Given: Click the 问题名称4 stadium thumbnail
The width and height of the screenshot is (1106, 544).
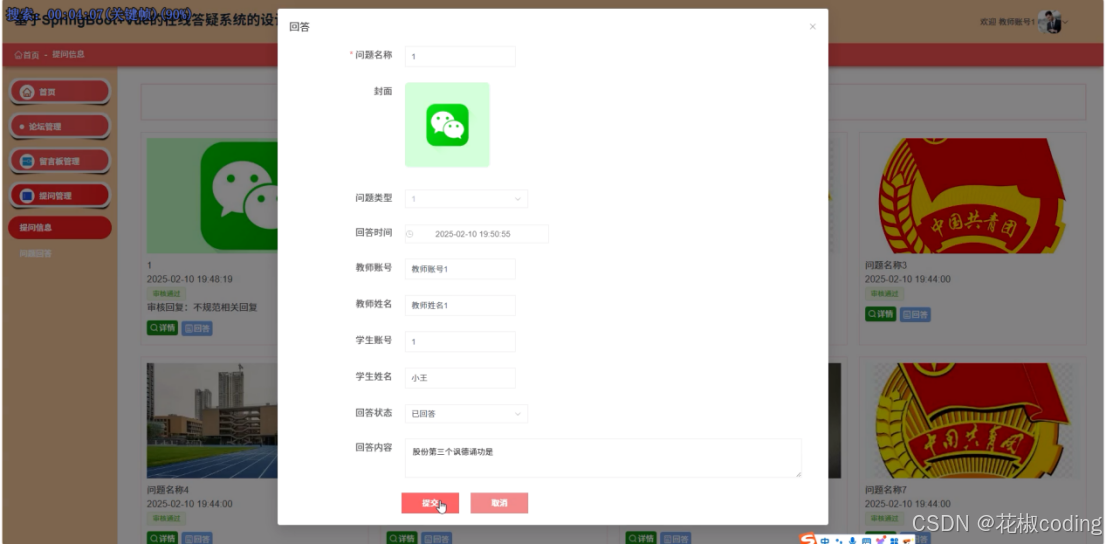Looking at the screenshot, I should pyautogui.click(x=212, y=421).
